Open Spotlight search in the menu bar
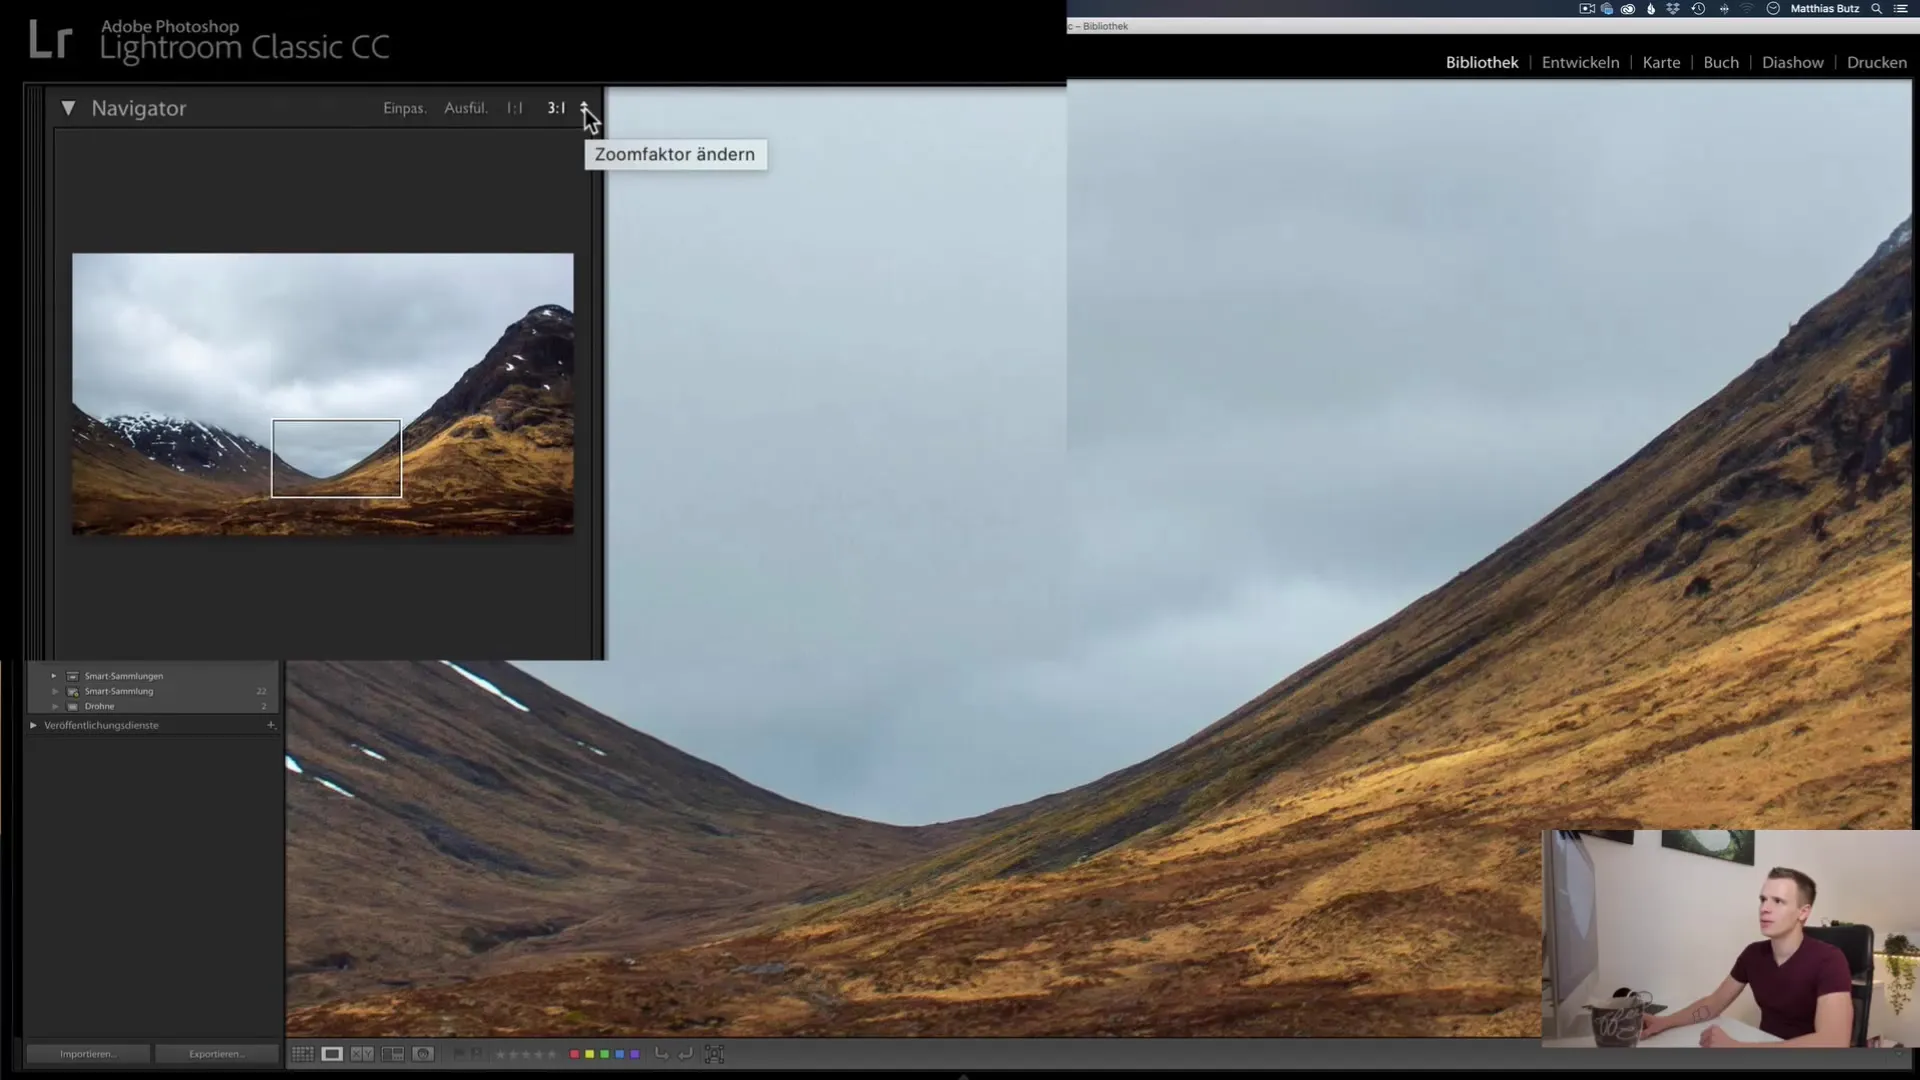Screen dimensions: 1920x1080 tap(1876, 9)
